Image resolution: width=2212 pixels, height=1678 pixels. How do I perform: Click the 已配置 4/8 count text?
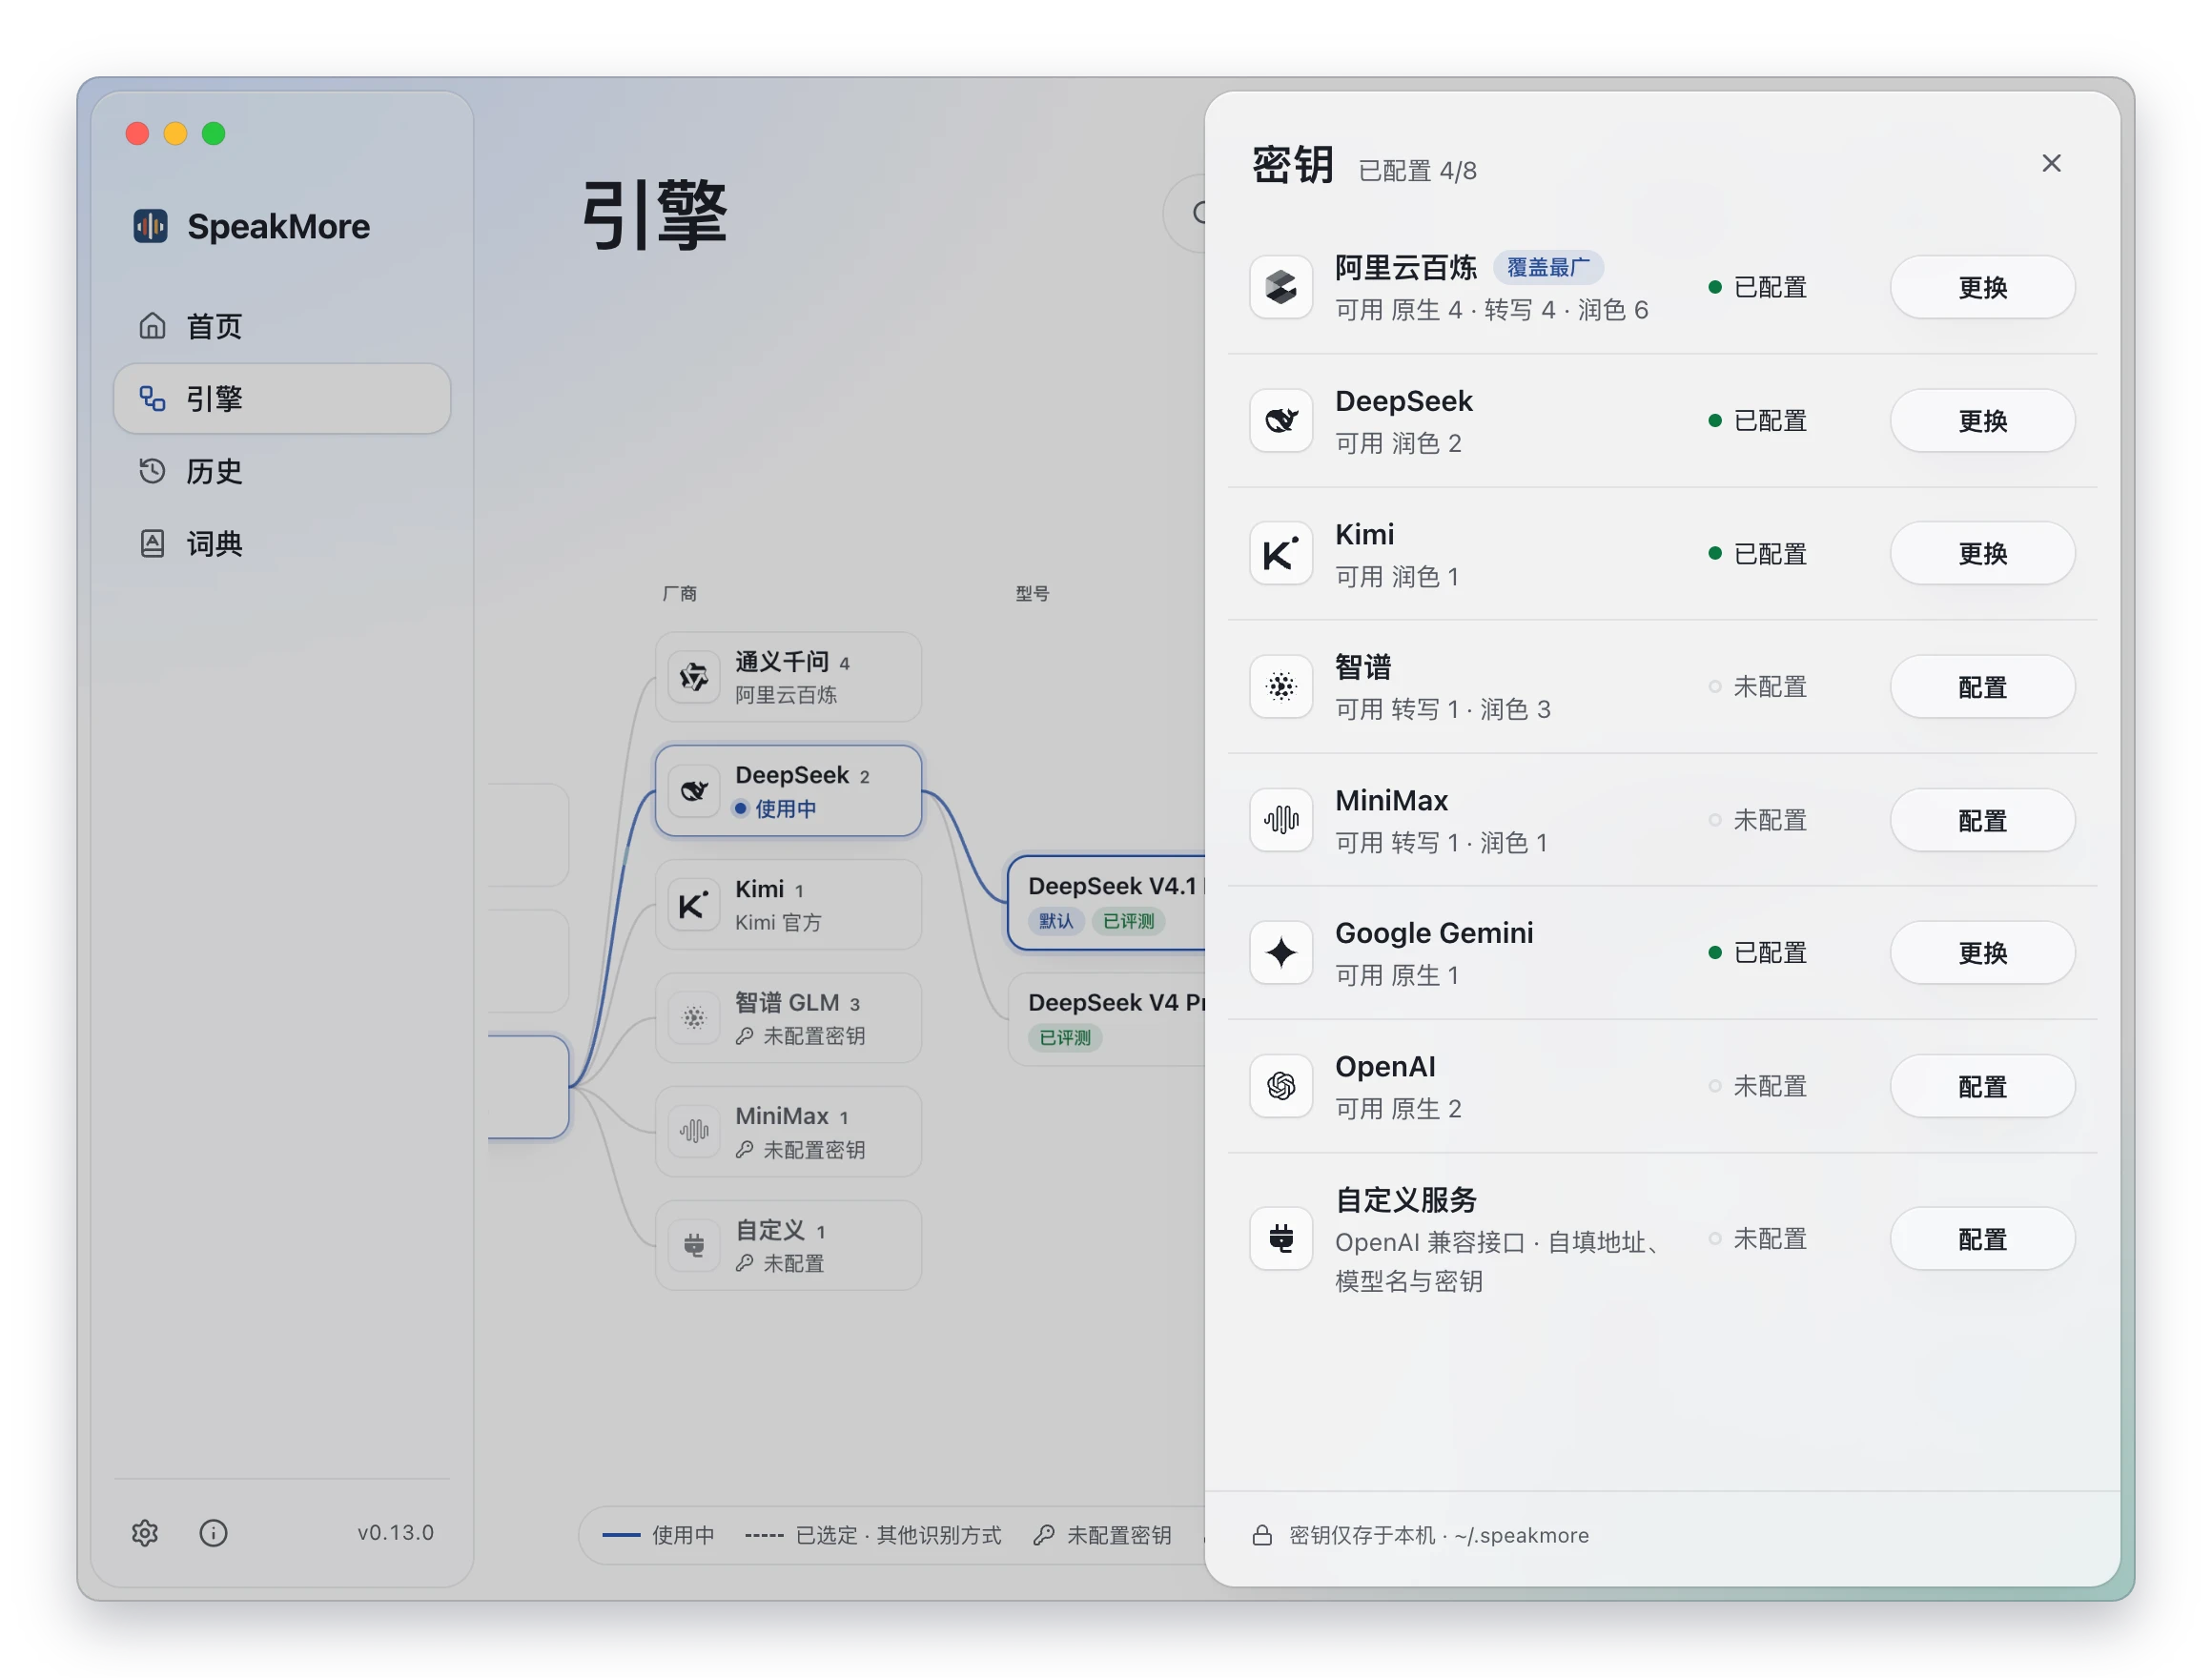click(x=1416, y=171)
